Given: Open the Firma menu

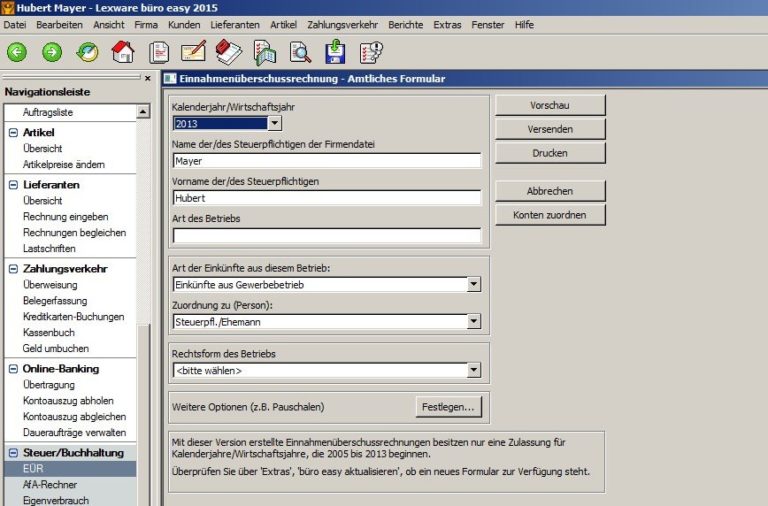Looking at the screenshot, I should coord(146,24).
